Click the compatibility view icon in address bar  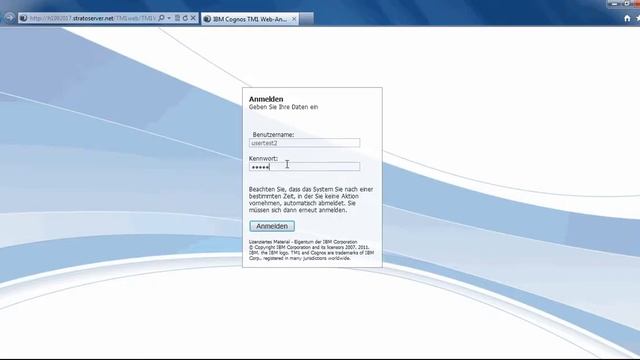[x=177, y=18]
